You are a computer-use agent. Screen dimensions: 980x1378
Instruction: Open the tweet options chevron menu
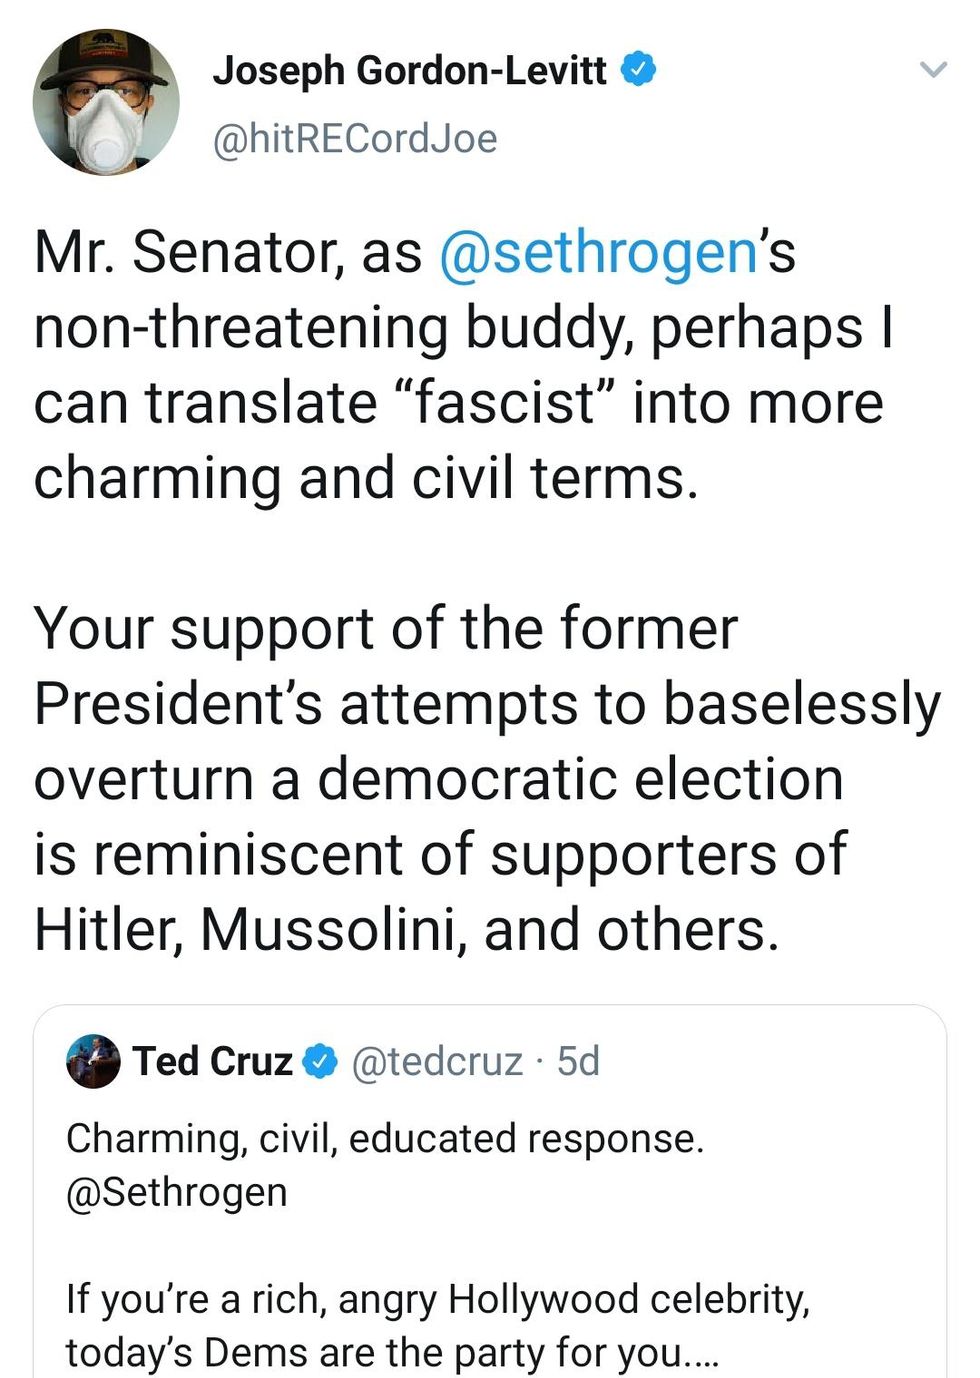click(932, 70)
